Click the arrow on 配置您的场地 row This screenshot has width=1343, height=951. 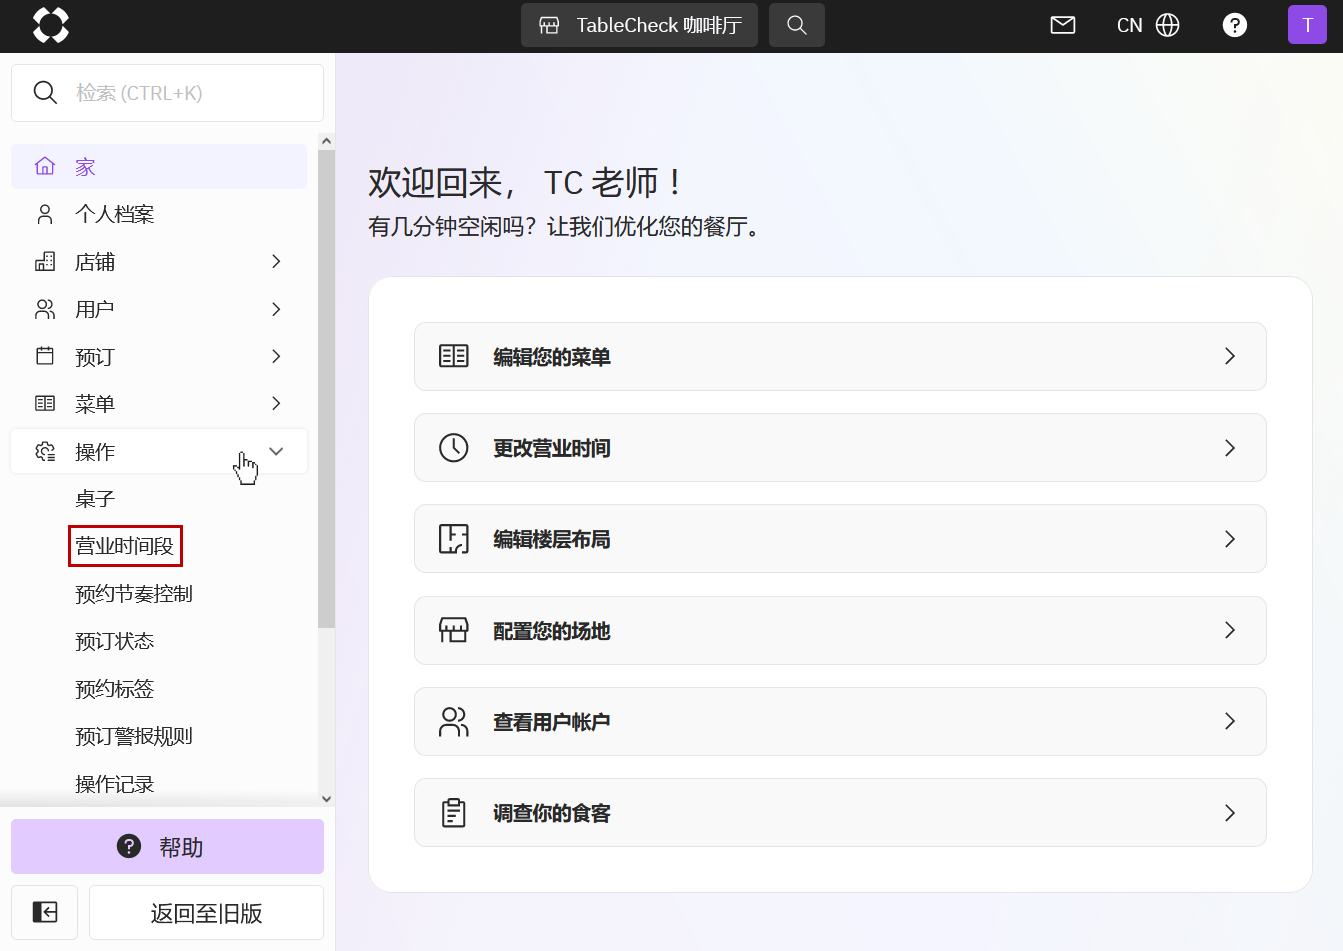coord(1230,630)
